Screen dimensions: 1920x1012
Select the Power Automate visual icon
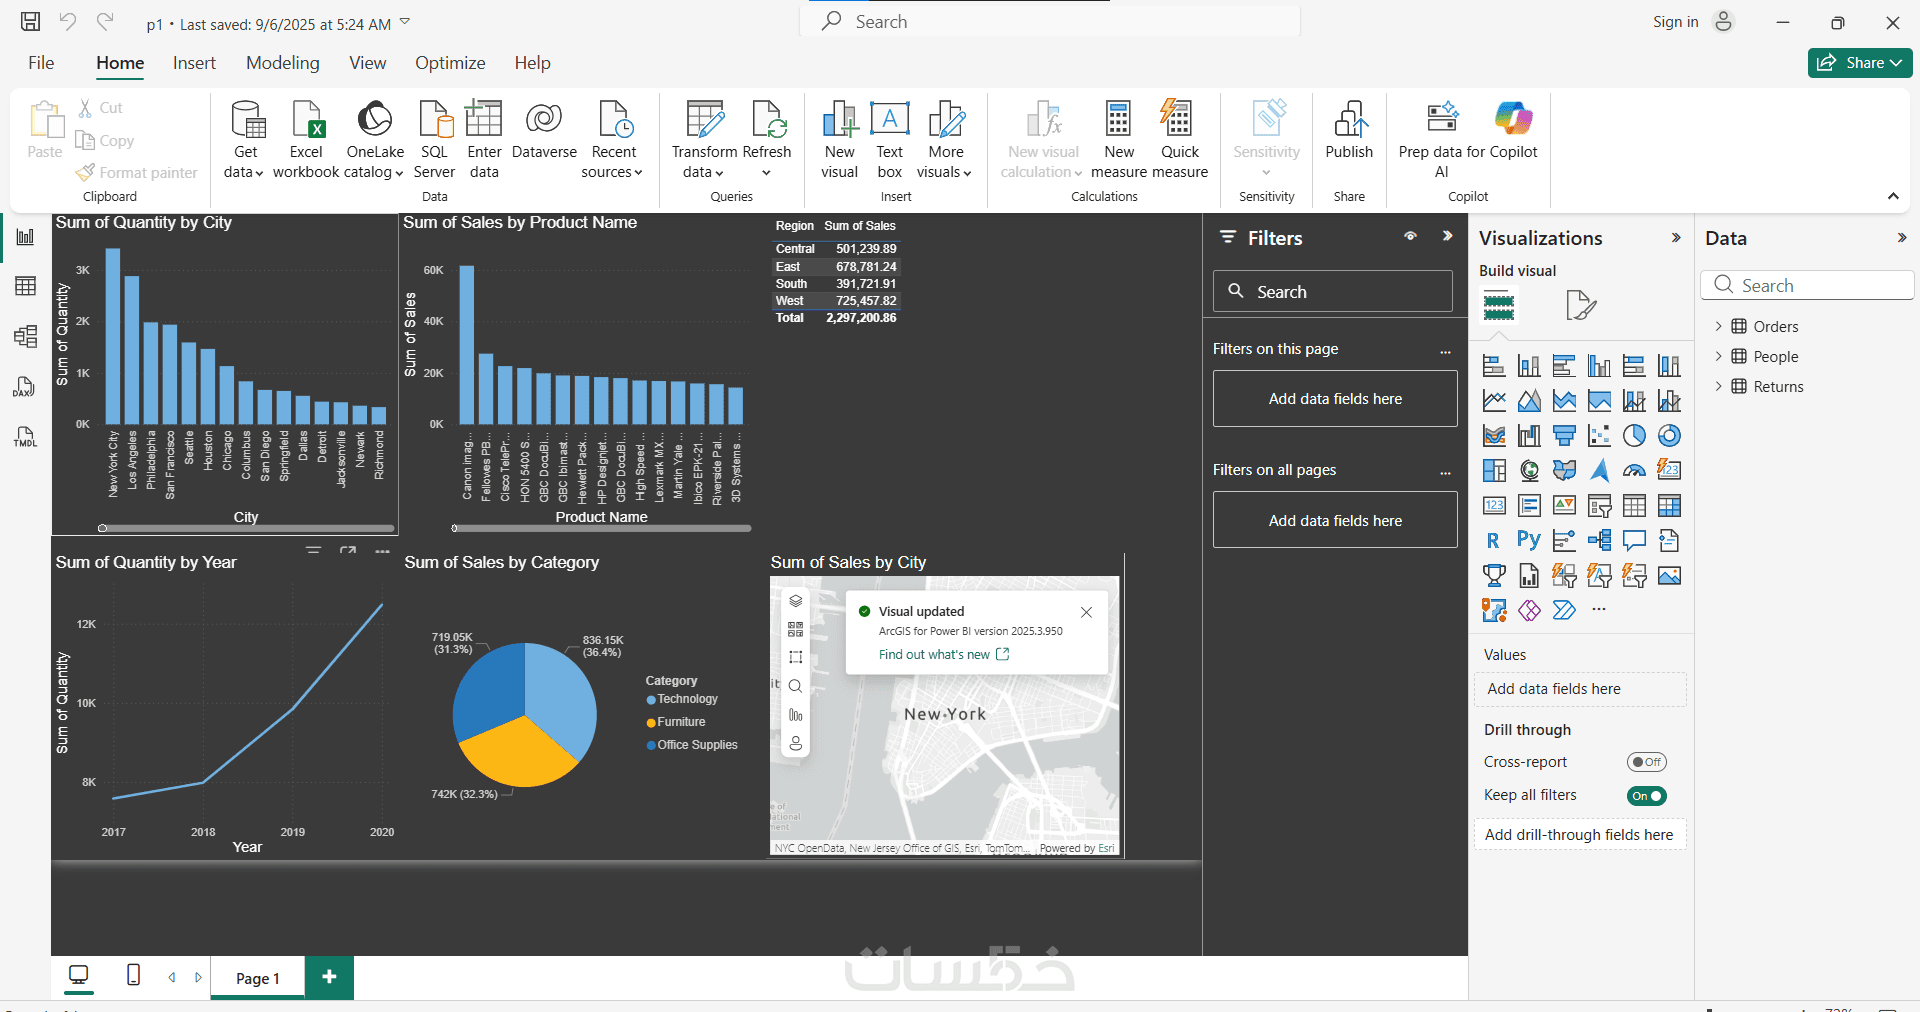pos(1564,610)
